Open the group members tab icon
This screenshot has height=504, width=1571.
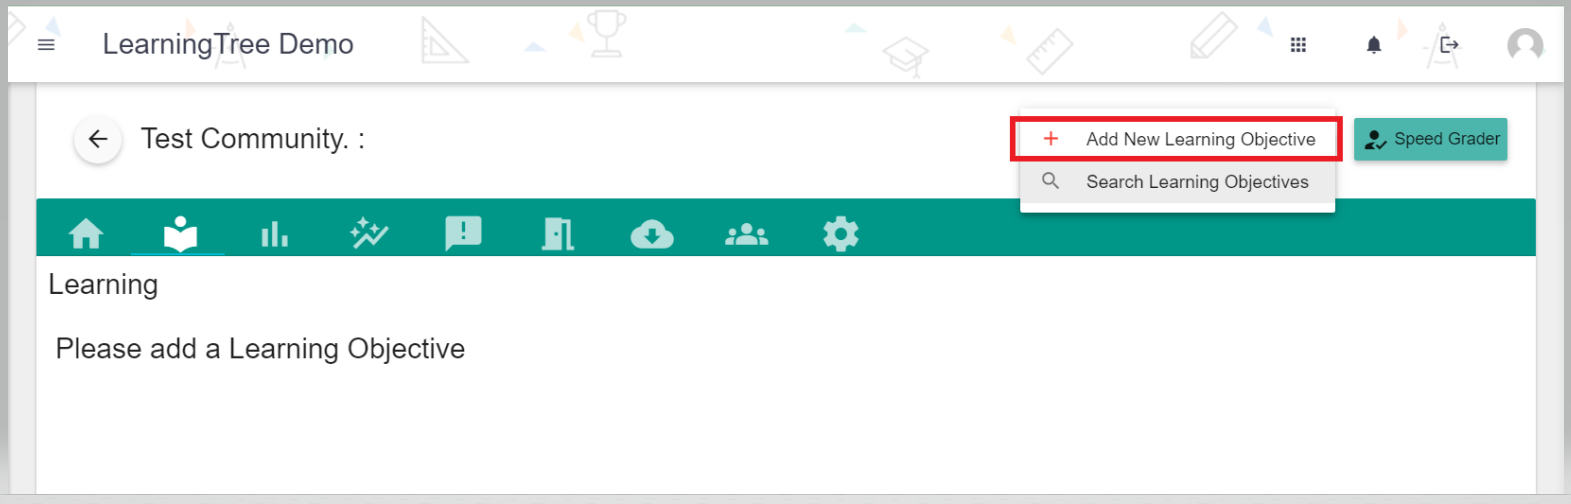coord(746,234)
